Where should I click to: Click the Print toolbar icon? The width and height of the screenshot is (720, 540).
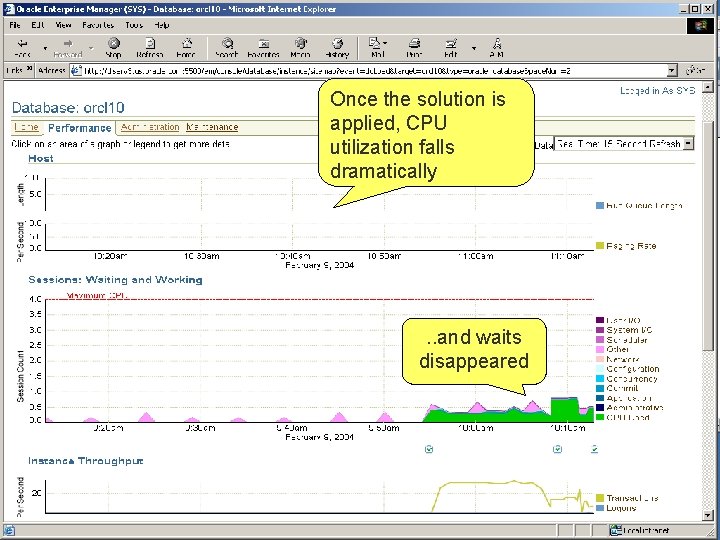click(x=414, y=44)
